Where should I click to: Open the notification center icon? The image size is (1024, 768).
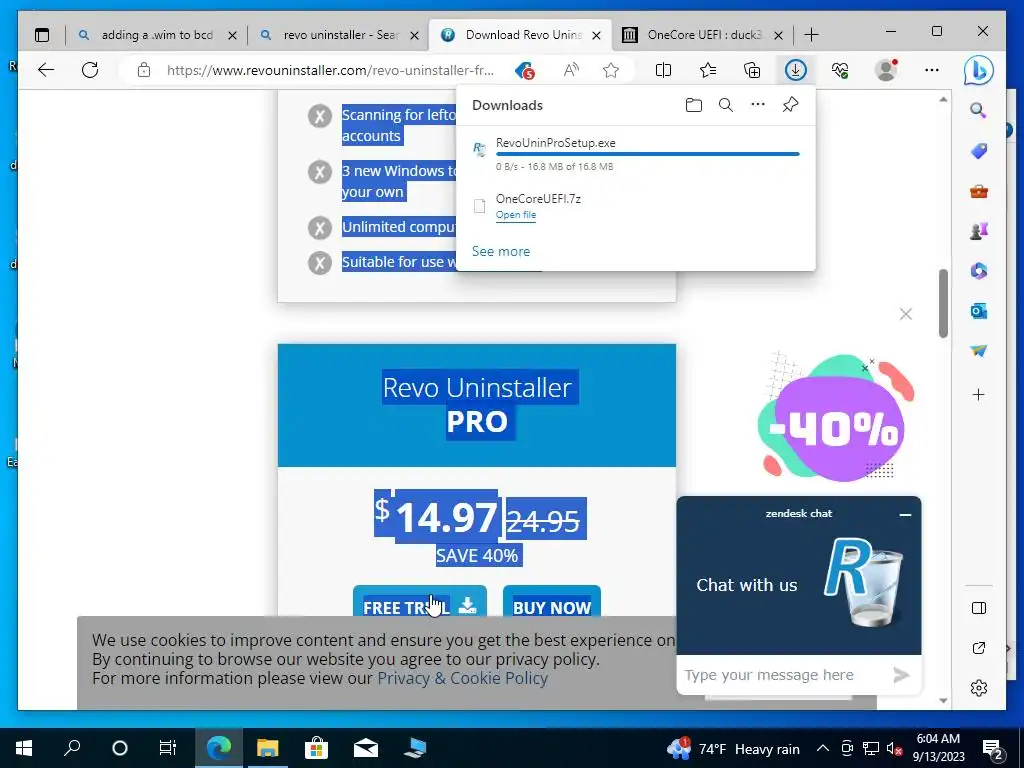pos(993,749)
